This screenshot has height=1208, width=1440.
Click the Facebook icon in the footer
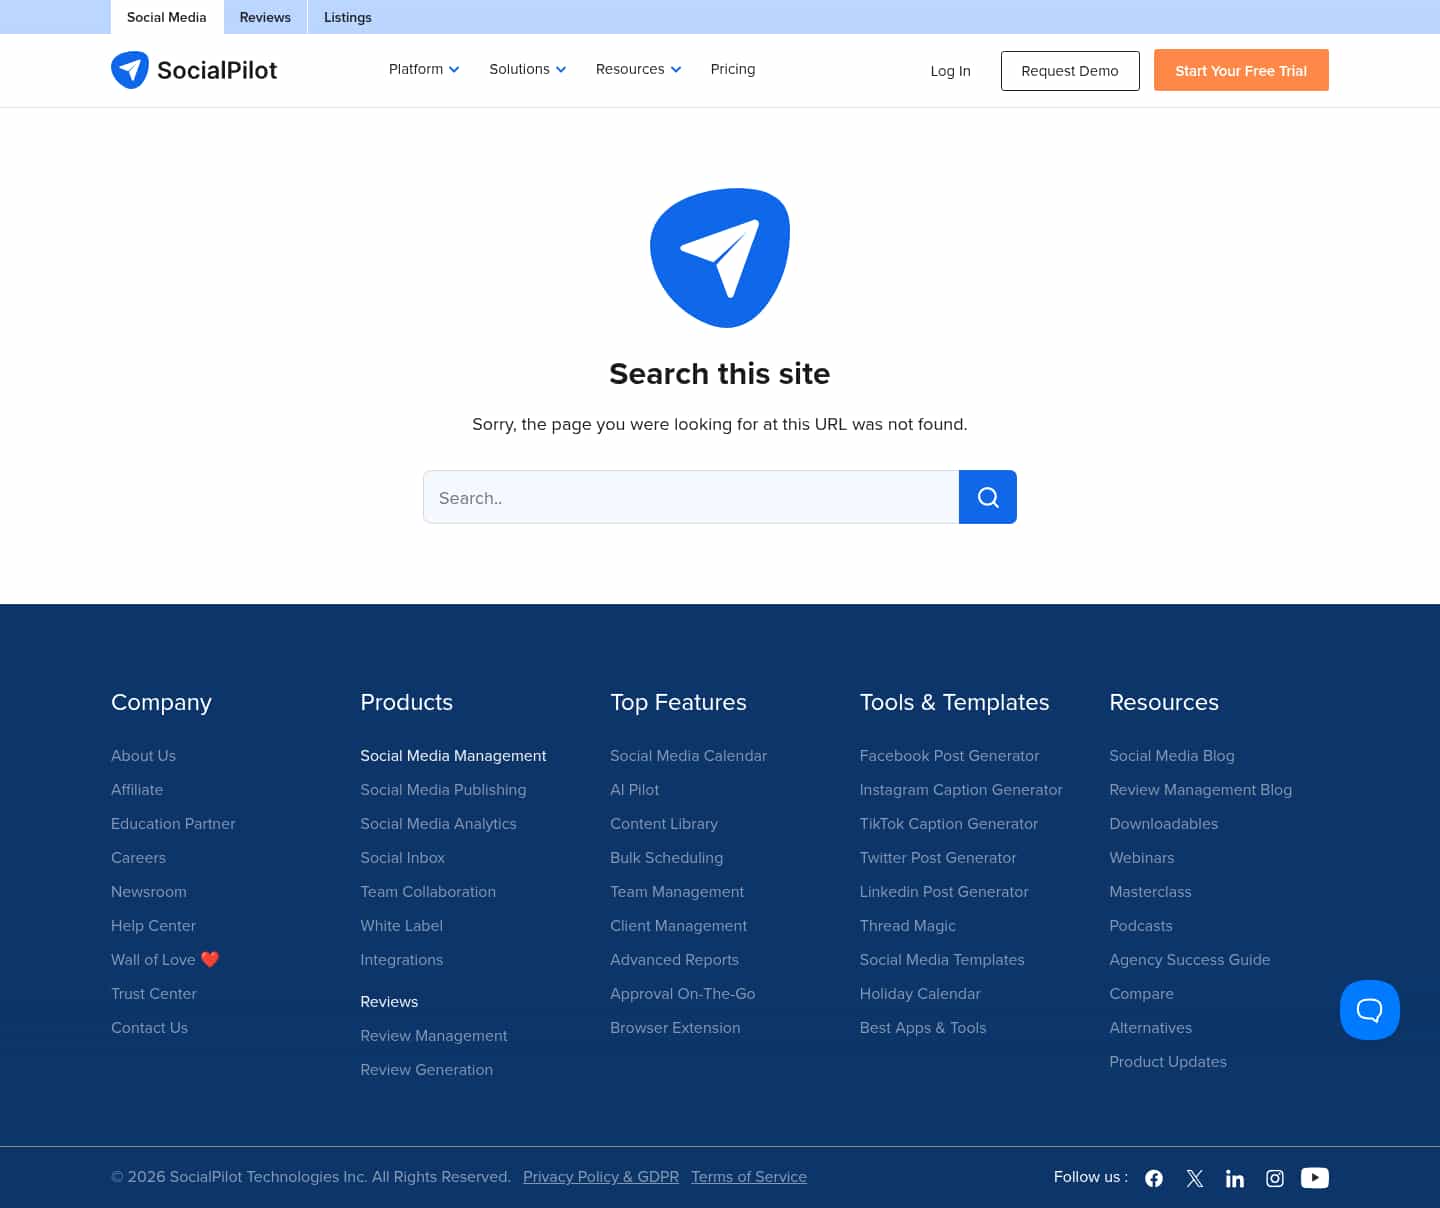[x=1154, y=1178]
